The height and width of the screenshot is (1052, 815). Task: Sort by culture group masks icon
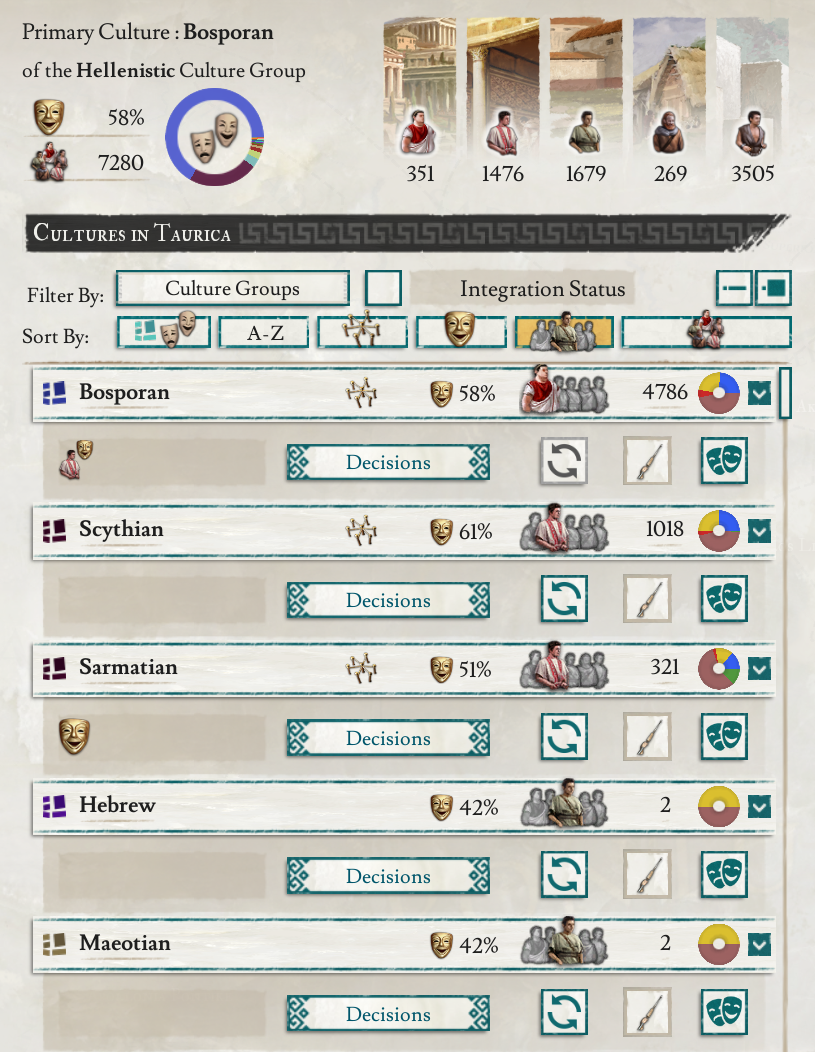click(x=164, y=331)
